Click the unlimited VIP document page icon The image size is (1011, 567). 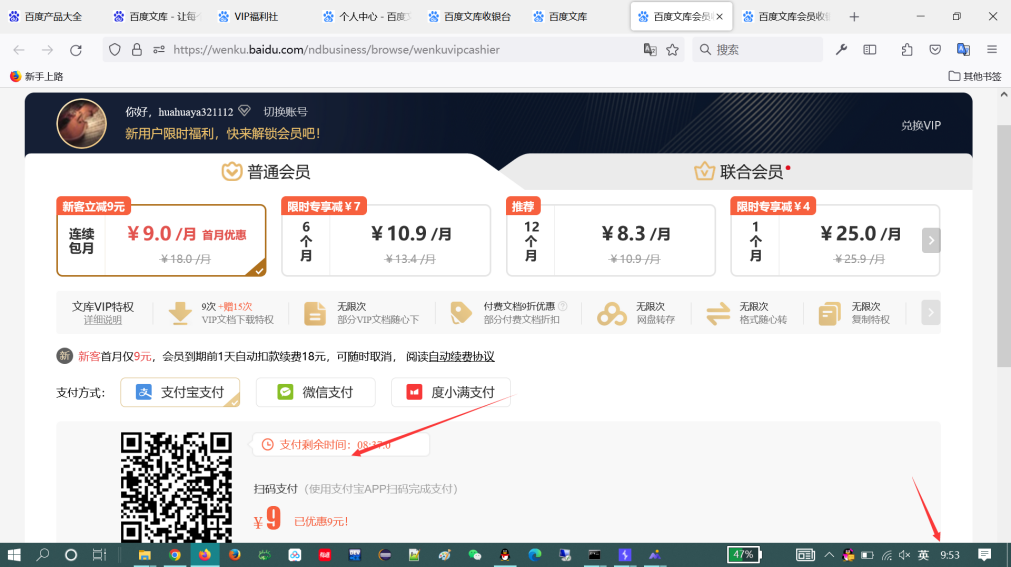pyautogui.click(x=315, y=313)
